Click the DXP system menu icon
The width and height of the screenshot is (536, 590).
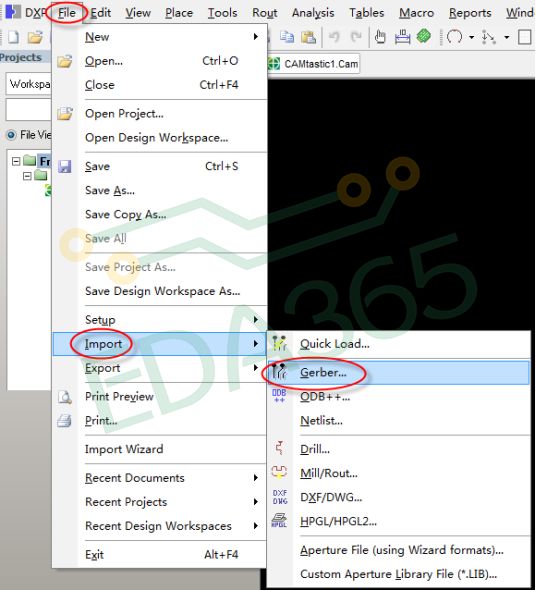[x=13, y=12]
